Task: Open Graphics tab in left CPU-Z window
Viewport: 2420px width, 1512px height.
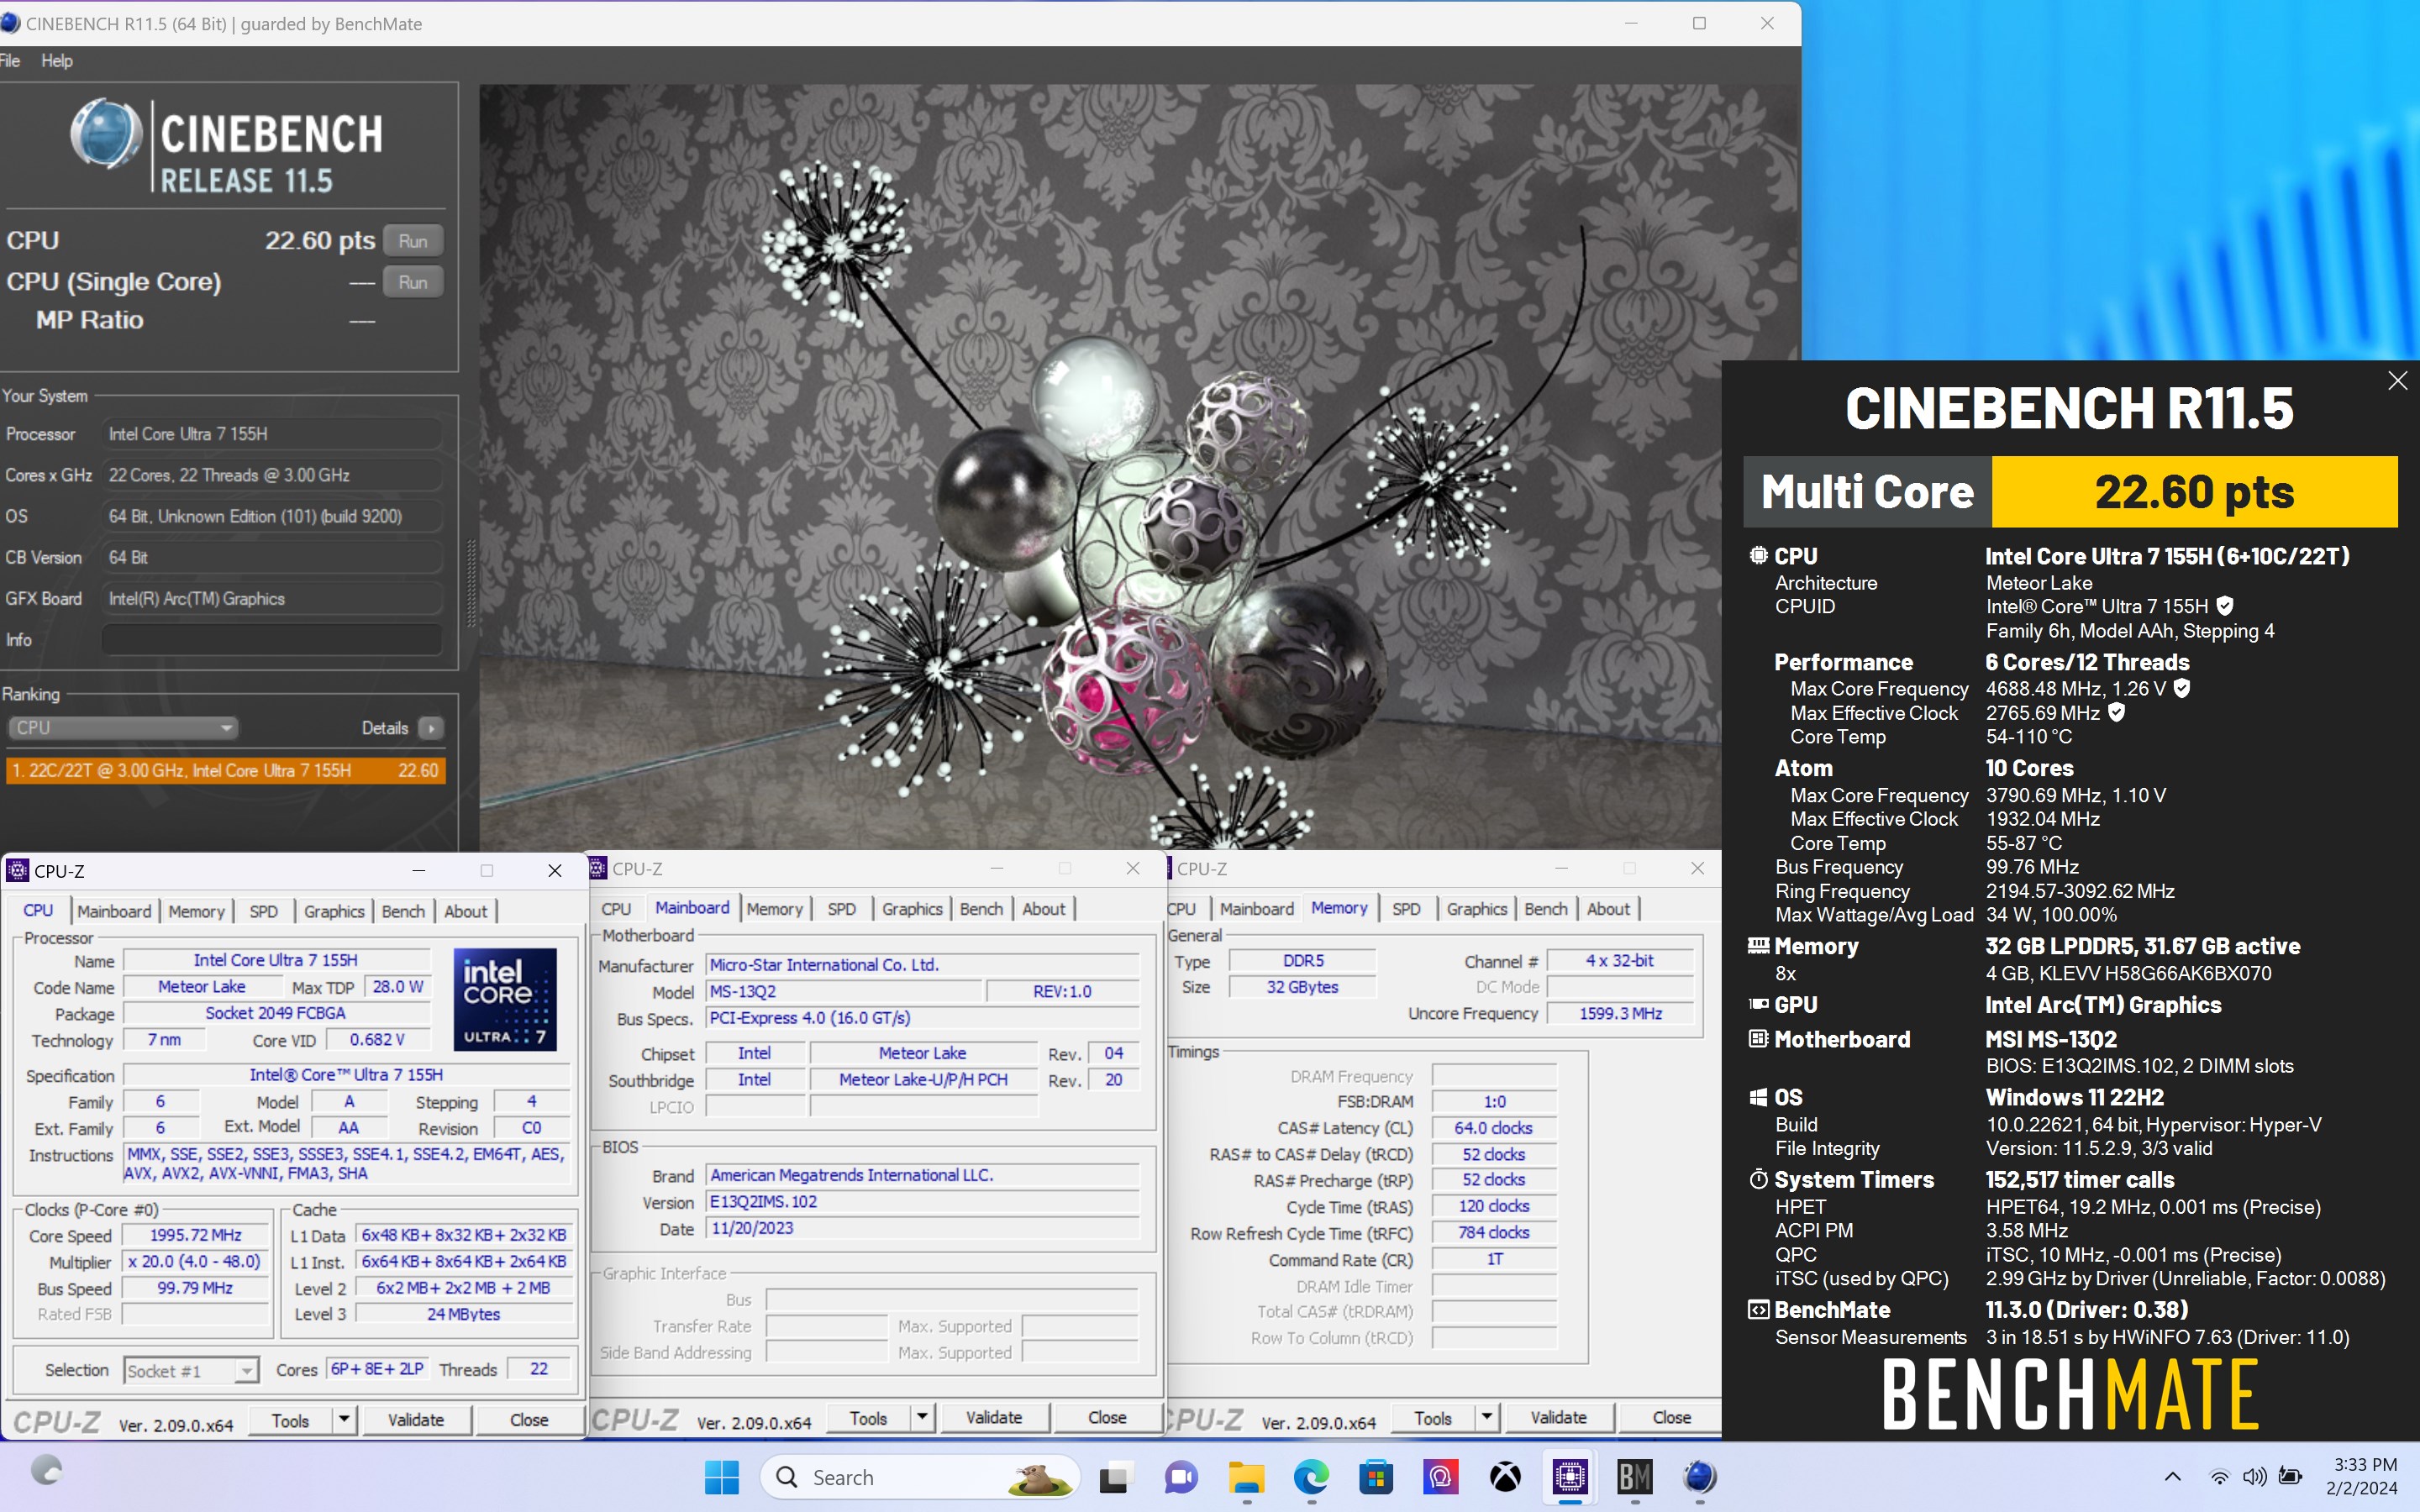Action: coord(334,911)
